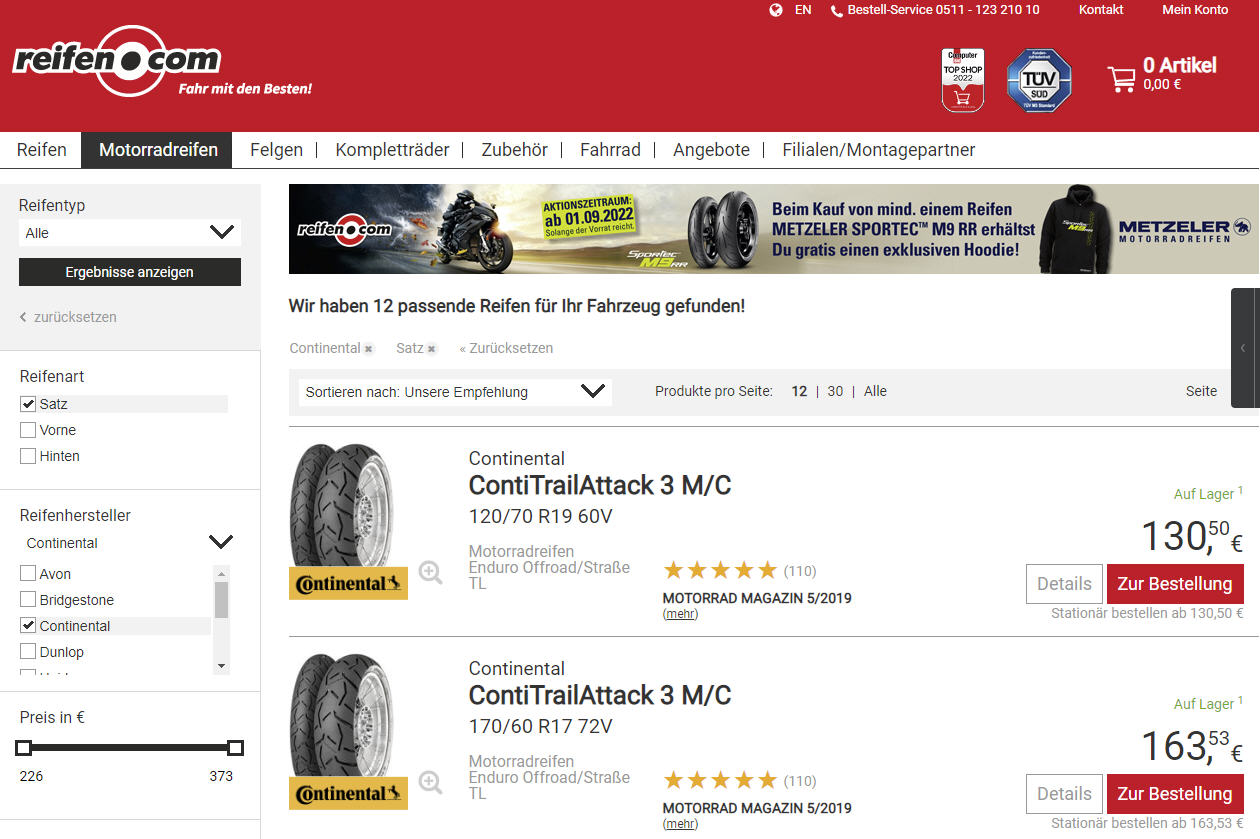
Task: Click Details for the 120/70 R19 tire
Action: click(x=1064, y=584)
